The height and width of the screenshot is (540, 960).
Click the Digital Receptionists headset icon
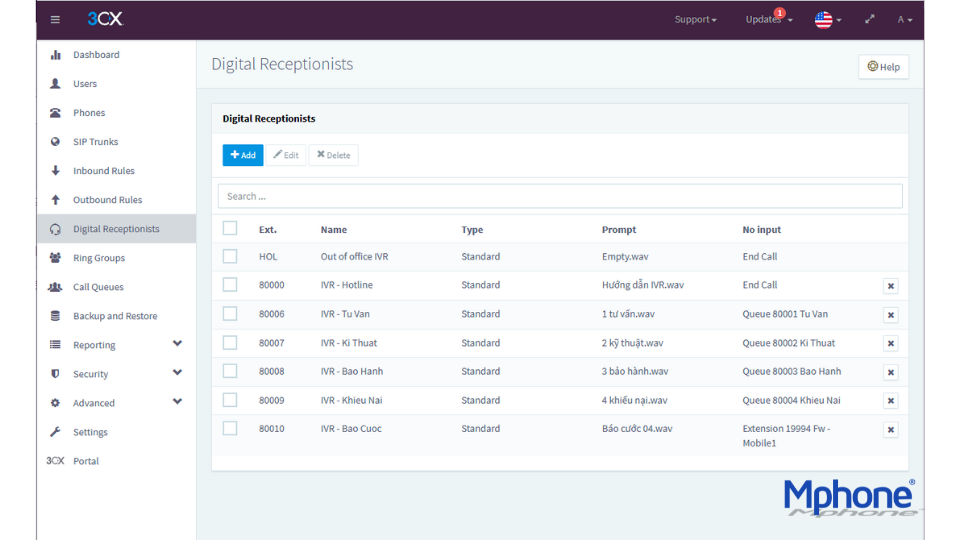pyautogui.click(x=55, y=229)
